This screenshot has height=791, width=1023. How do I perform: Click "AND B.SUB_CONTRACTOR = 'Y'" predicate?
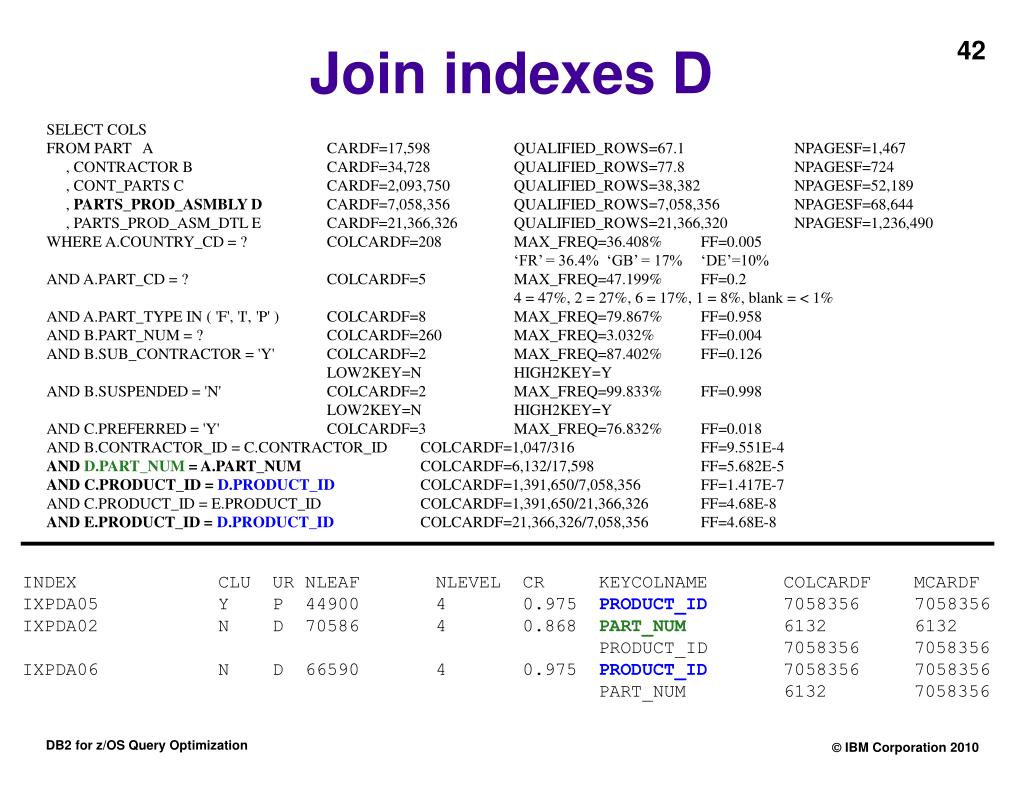[x=160, y=354]
